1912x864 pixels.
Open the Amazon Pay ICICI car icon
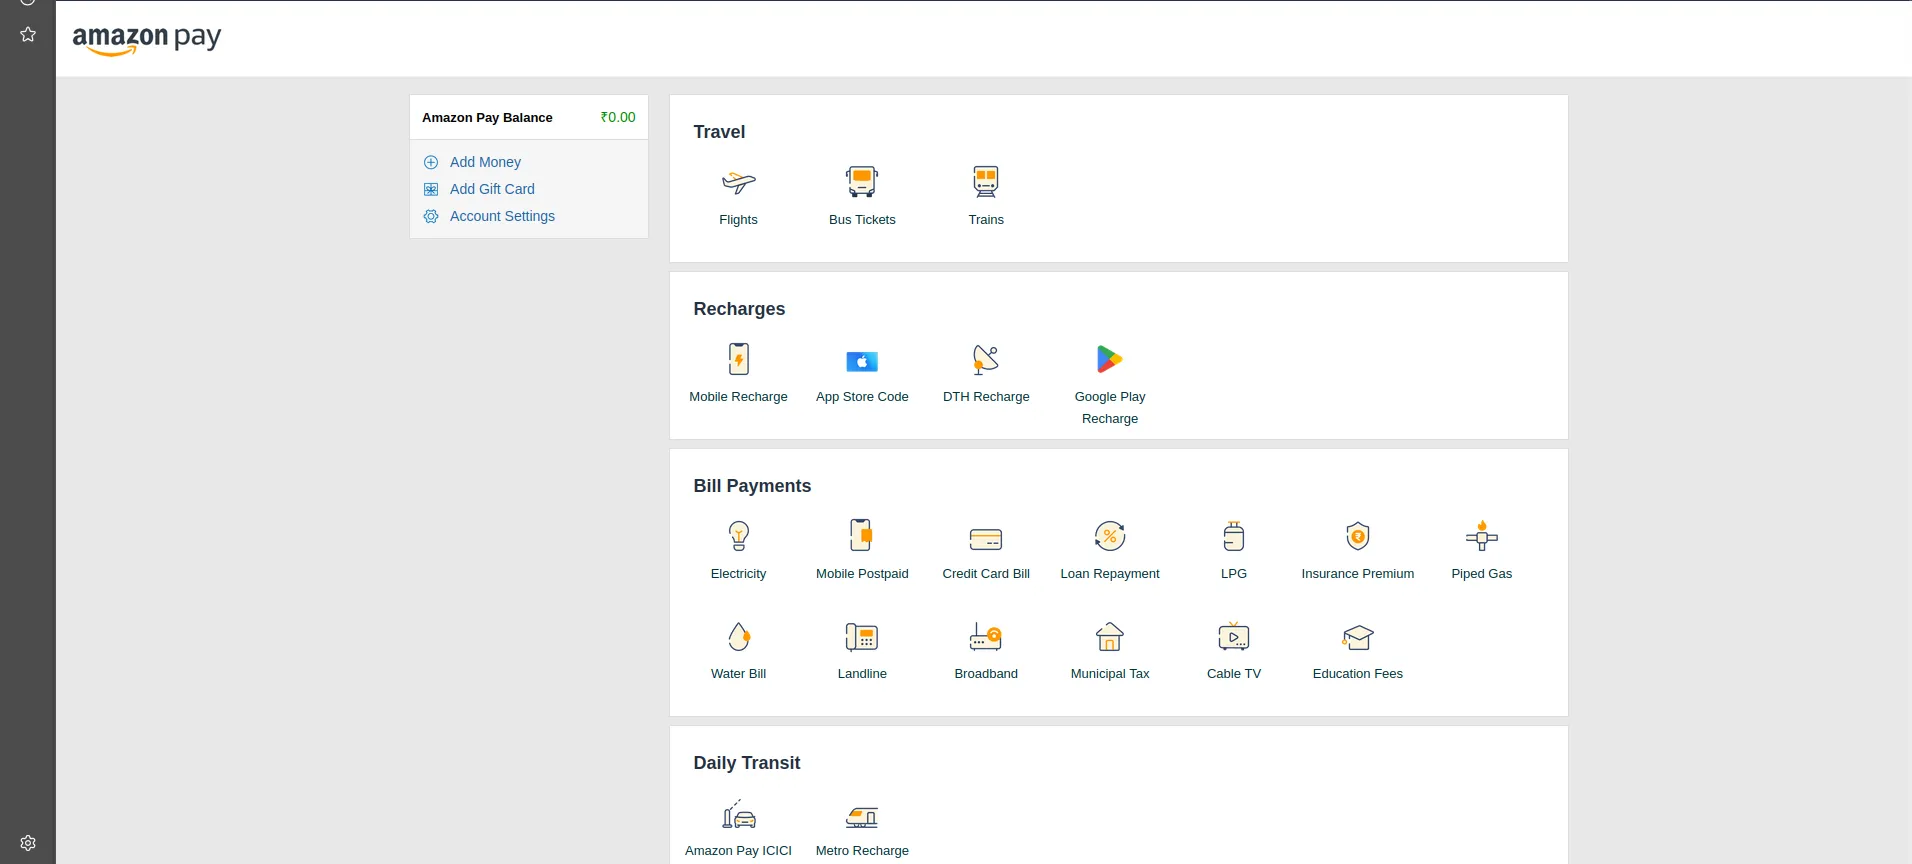[x=738, y=814]
